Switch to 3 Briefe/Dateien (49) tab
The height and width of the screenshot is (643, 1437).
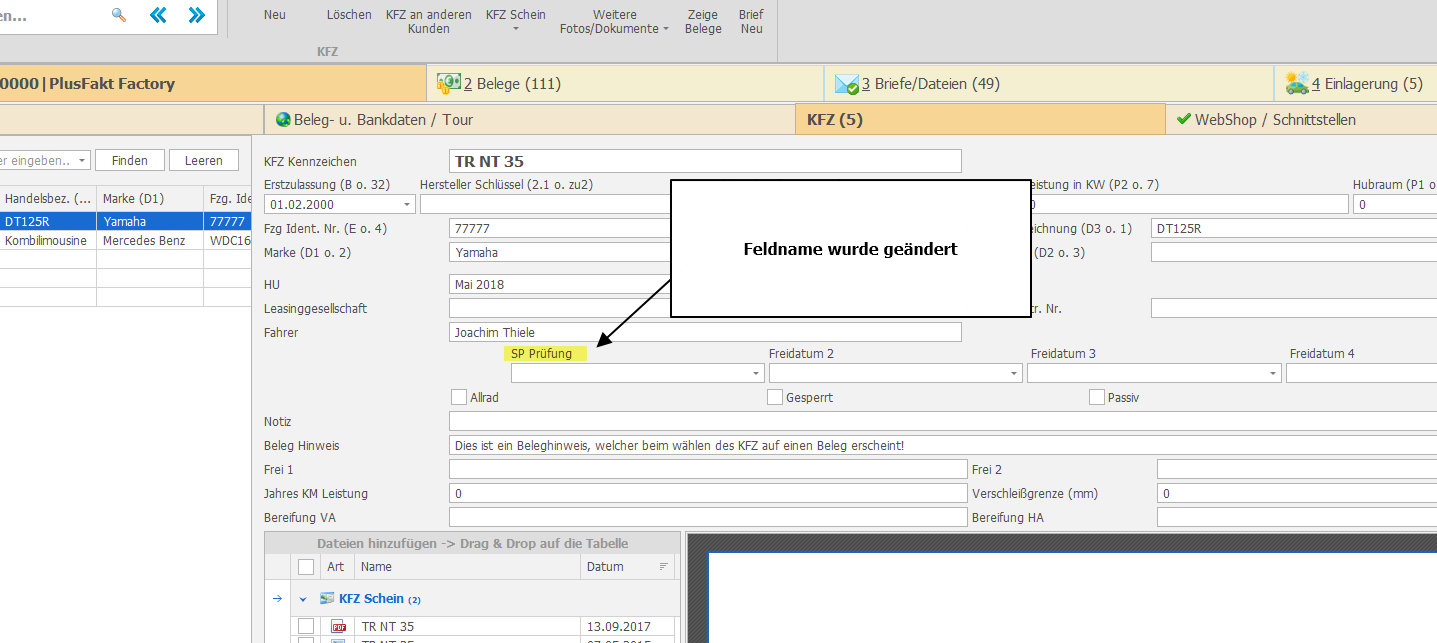click(1048, 84)
